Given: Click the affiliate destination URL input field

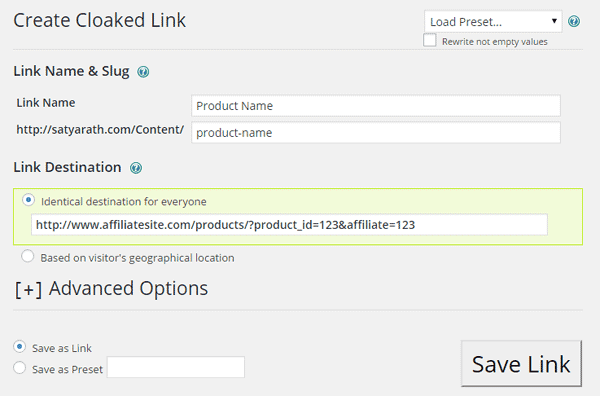Looking at the screenshot, I should [289, 225].
